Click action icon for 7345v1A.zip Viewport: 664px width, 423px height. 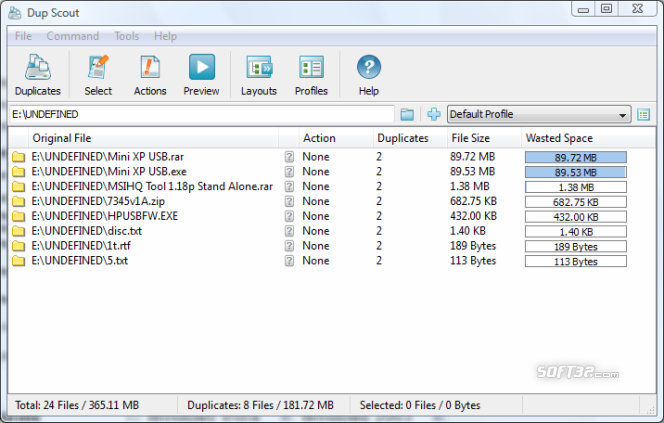(x=289, y=202)
